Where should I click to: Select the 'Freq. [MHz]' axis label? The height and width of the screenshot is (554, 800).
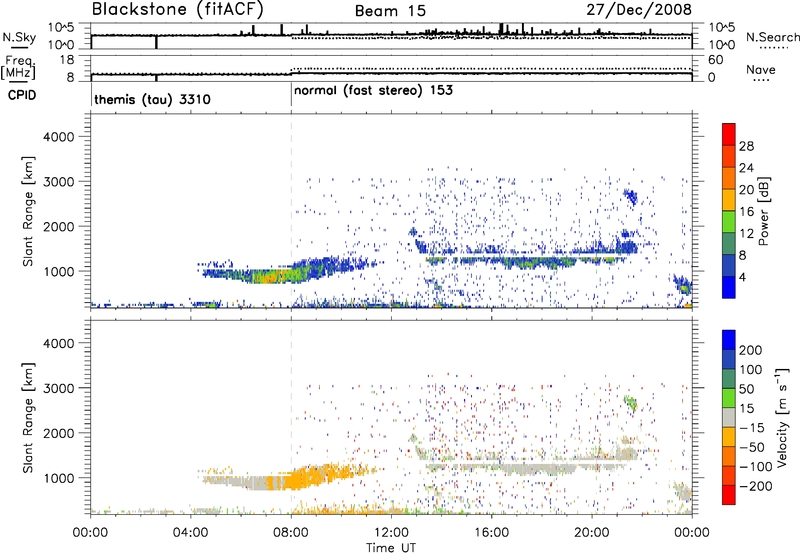click(x=18, y=68)
